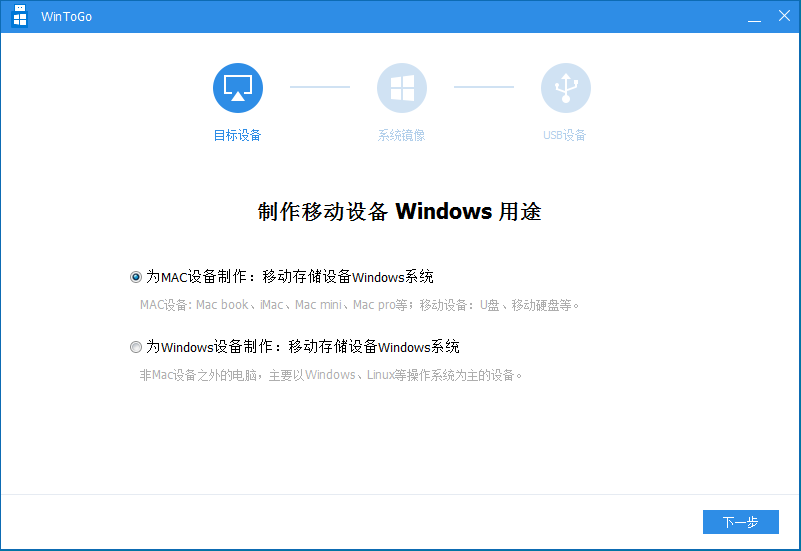This screenshot has height=551, width=801.
Task: Open the 目标设备 step label
Action: tap(238, 135)
